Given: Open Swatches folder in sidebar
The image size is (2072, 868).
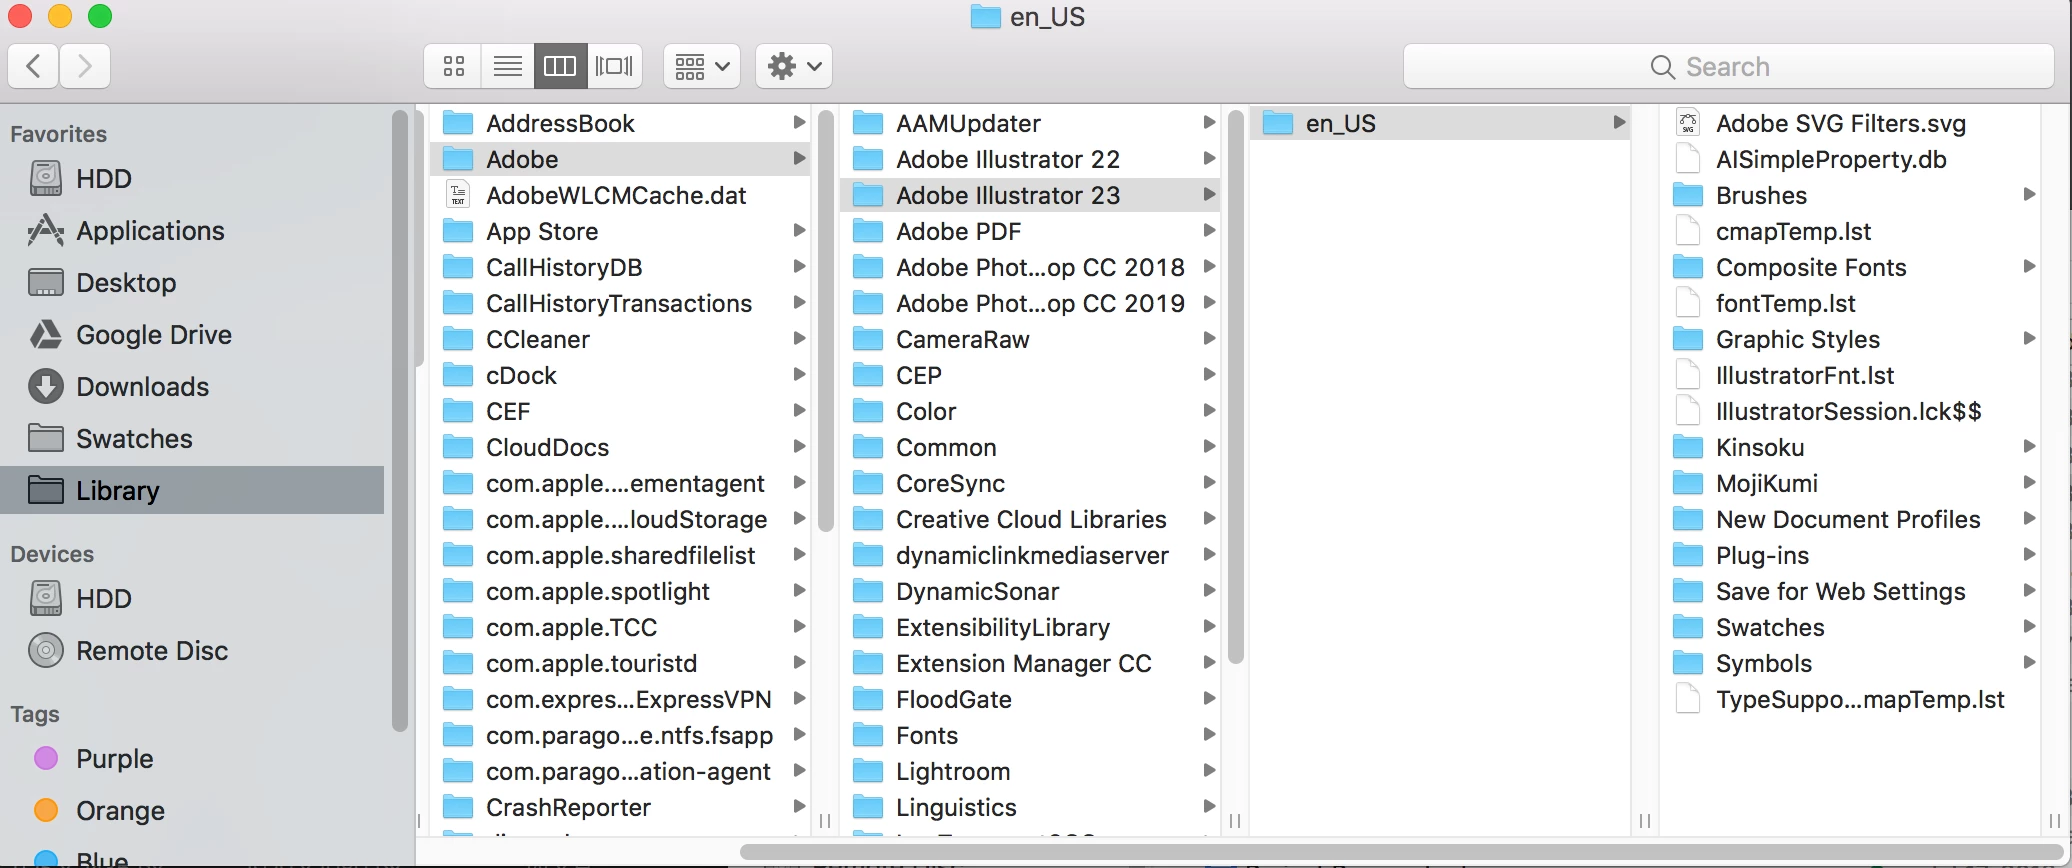Looking at the screenshot, I should pyautogui.click(x=192, y=439).
